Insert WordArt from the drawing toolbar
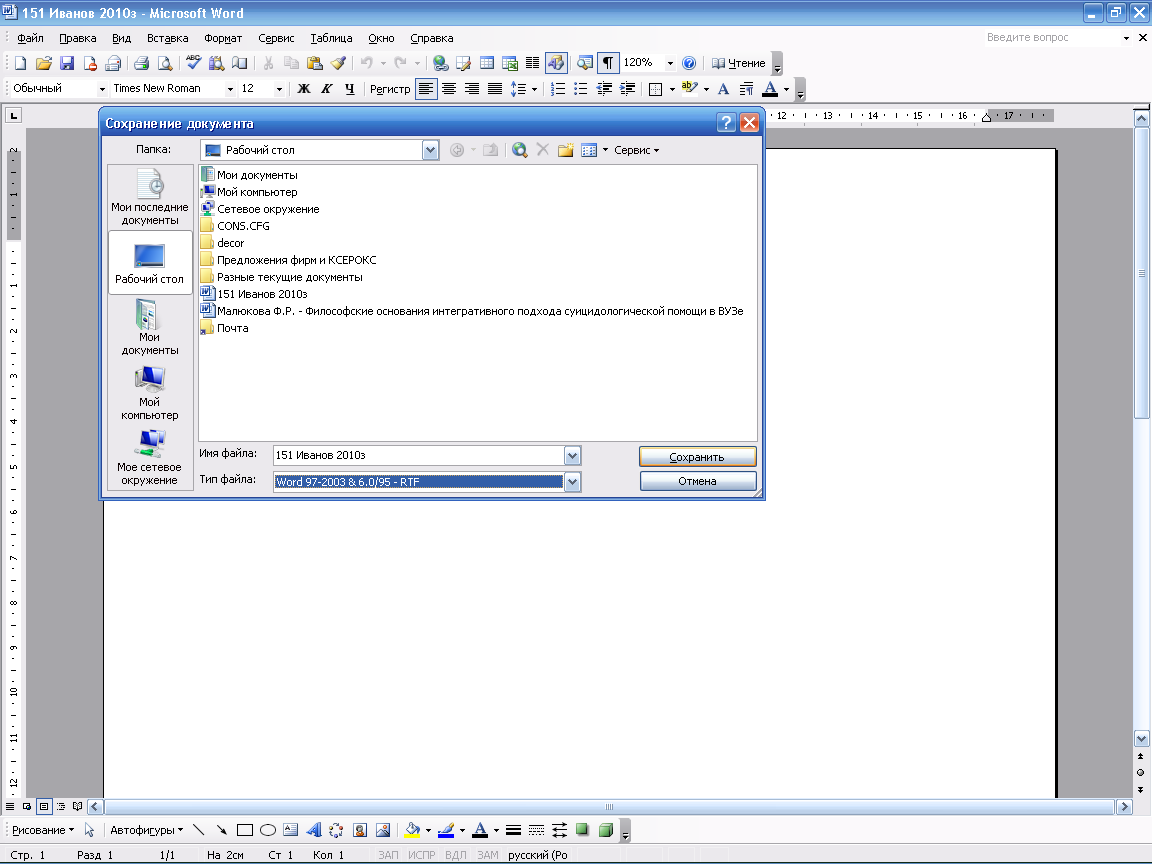Screen dimensions: 1152x864 pos(314,830)
